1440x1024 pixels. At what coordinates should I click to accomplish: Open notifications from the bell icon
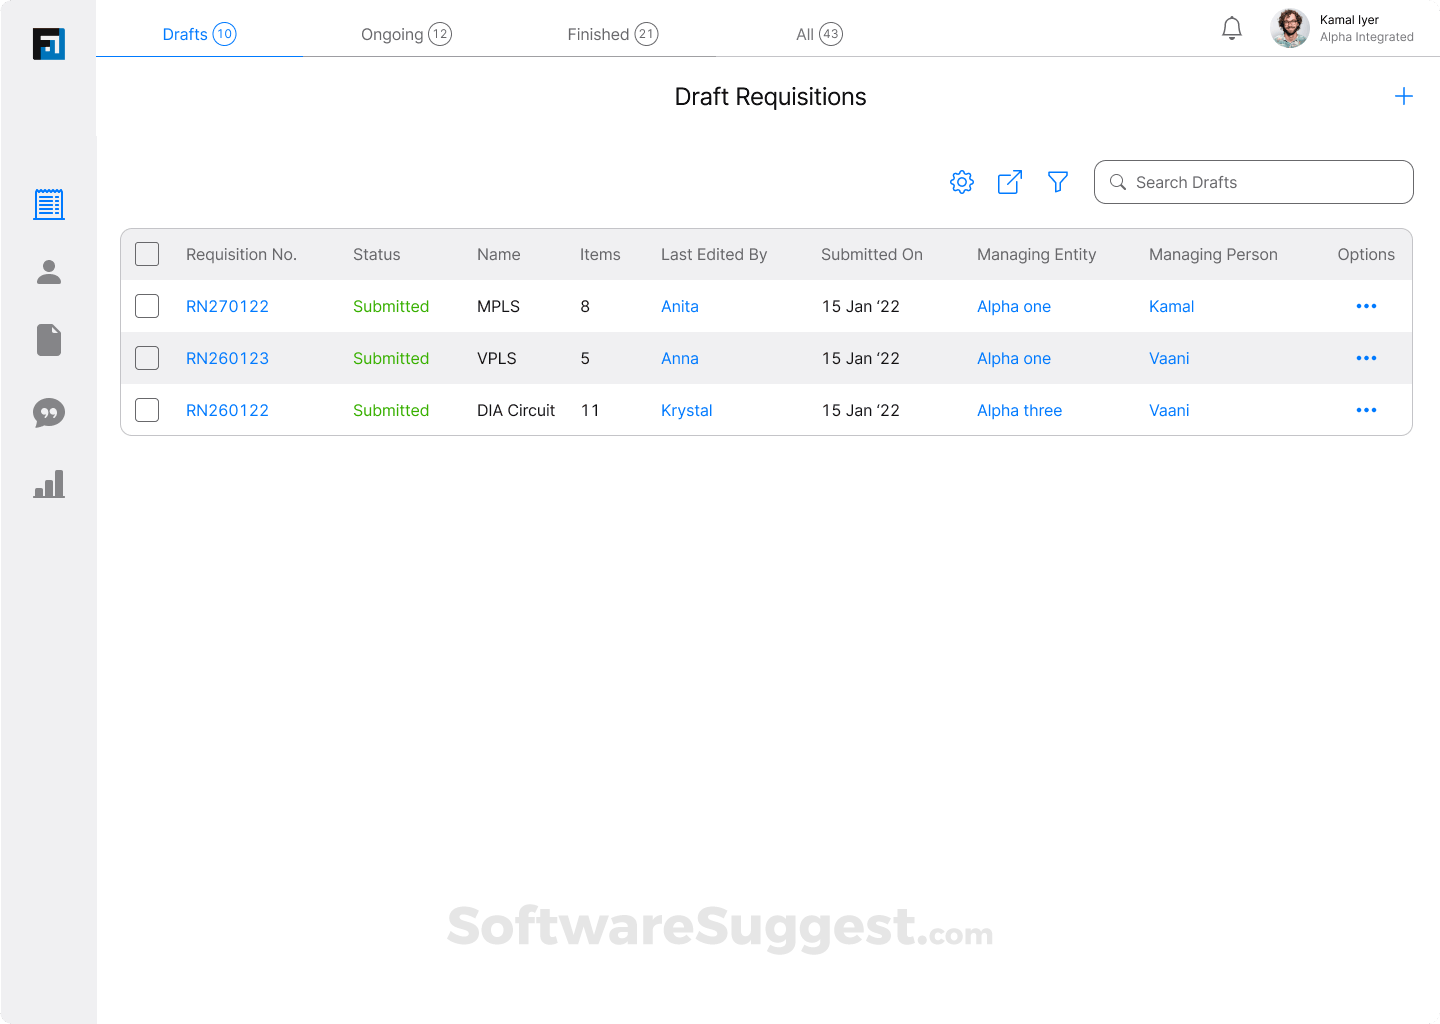tap(1232, 28)
